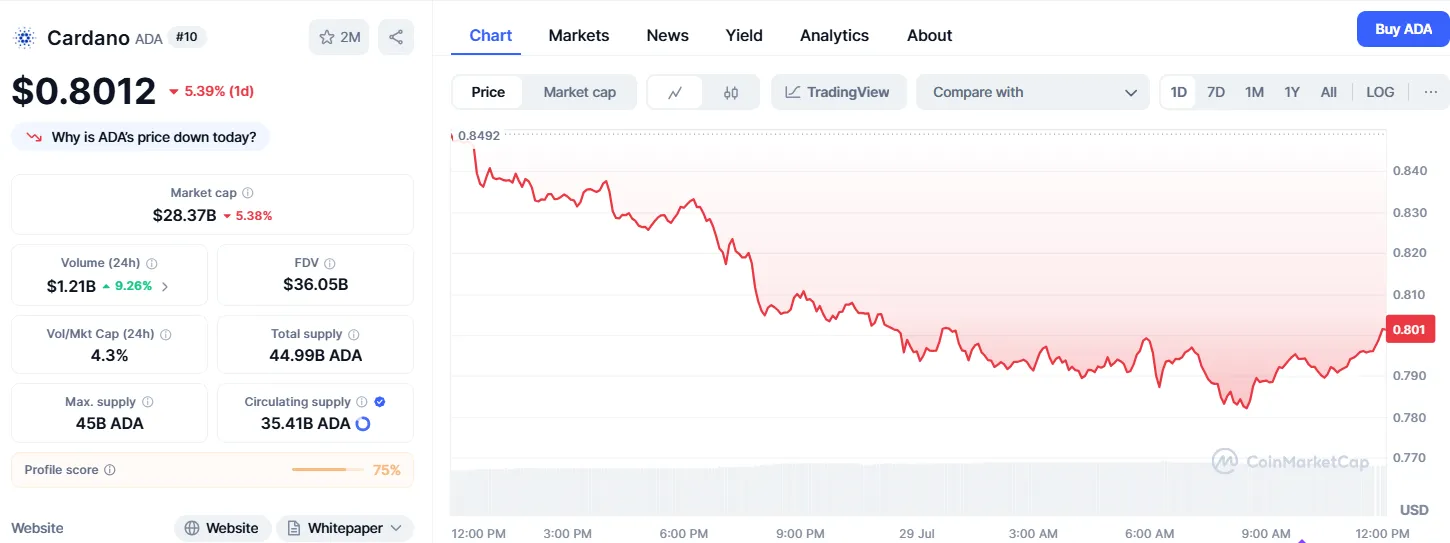The height and width of the screenshot is (543, 1450).
Task: Select the 7D time range
Action: (1215, 92)
